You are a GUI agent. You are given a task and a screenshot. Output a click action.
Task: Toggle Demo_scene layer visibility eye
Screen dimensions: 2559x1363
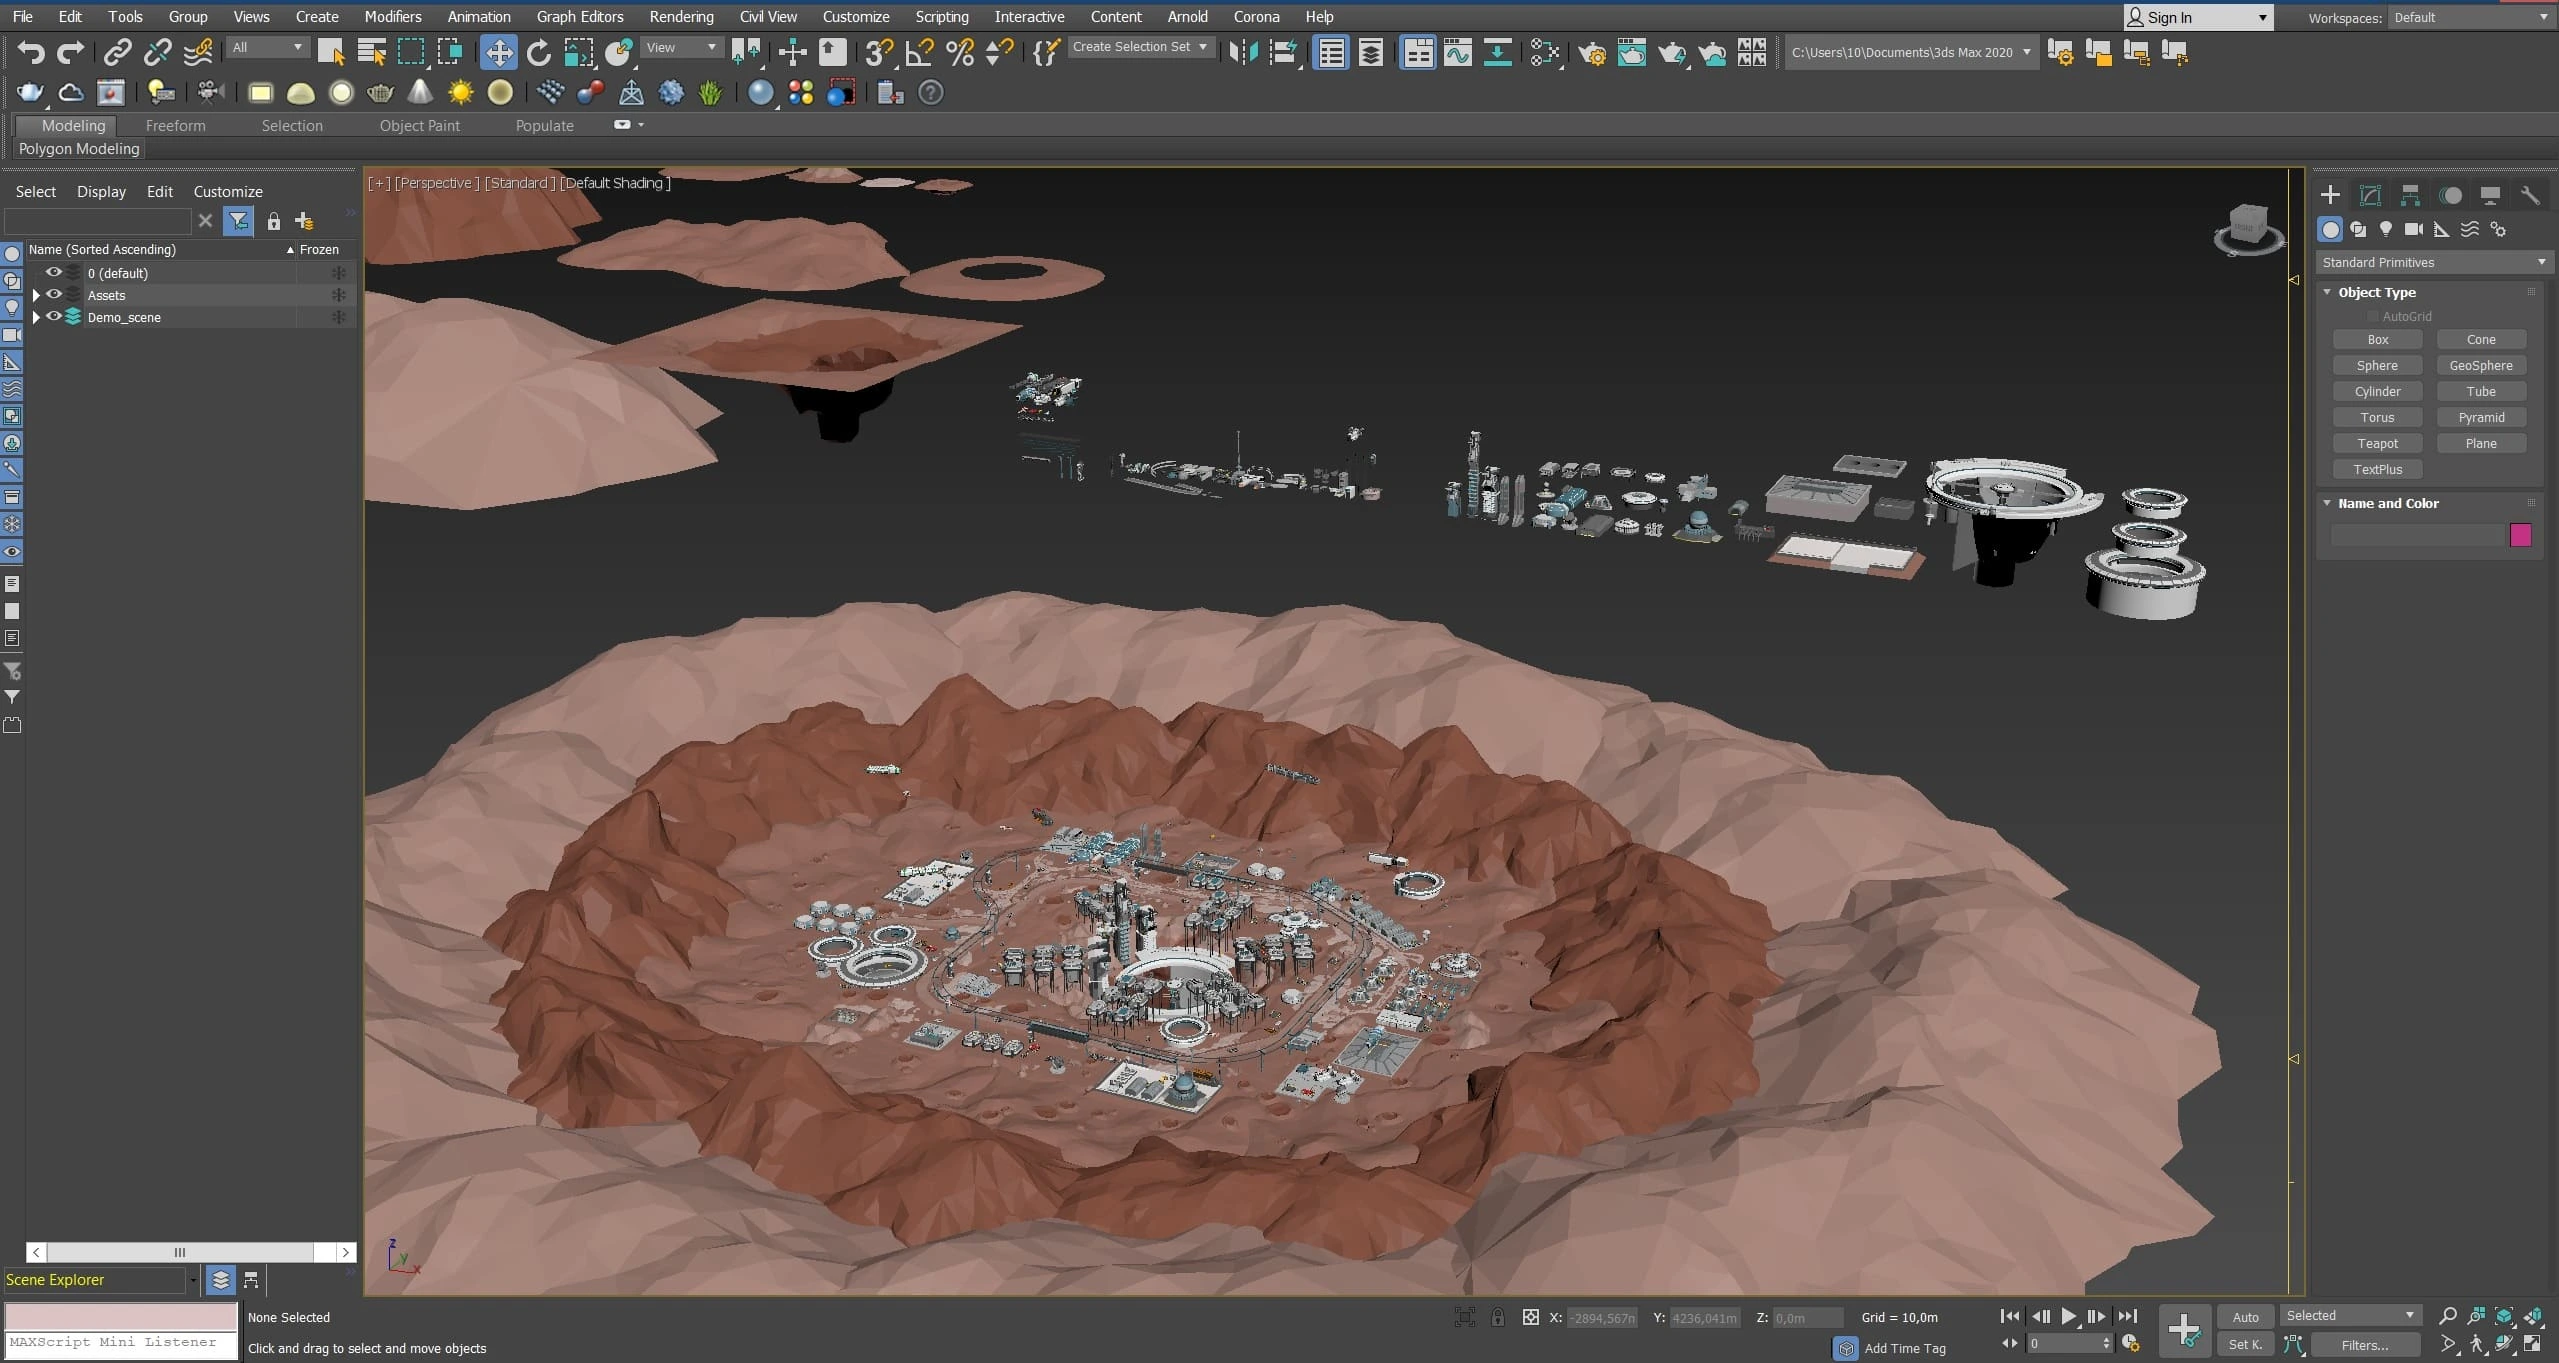pyautogui.click(x=54, y=317)
